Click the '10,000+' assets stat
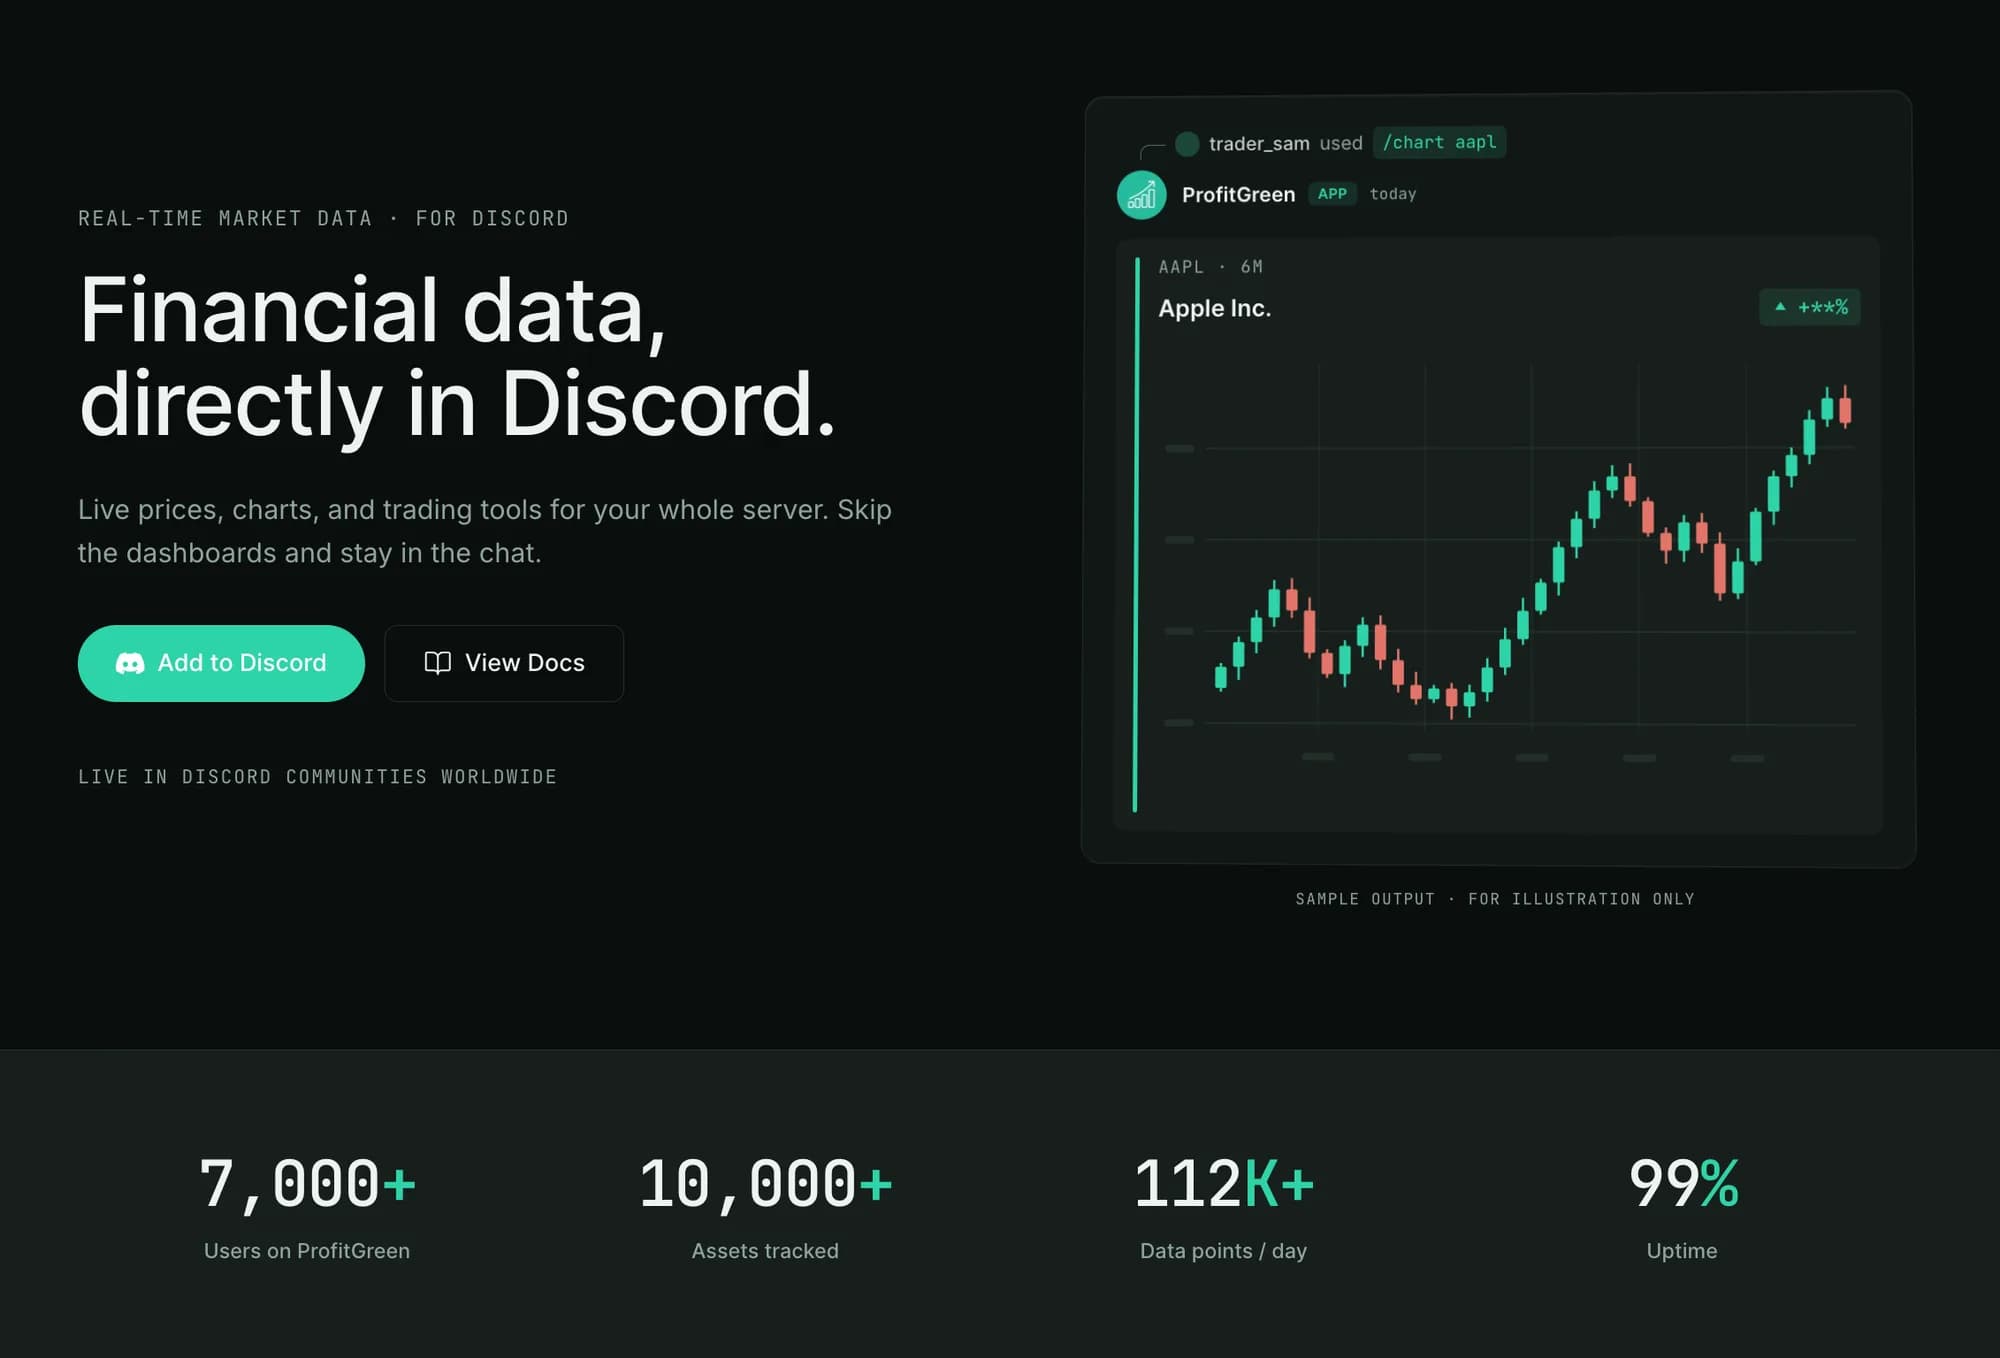This screenshot has width=2000, height=1358. point(765,1184)
